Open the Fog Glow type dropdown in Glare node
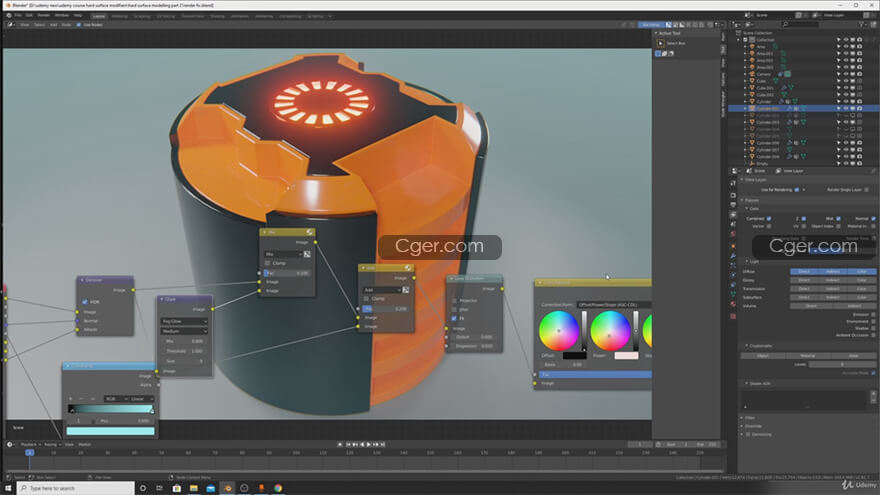This screenshot has height=495, width=880. 184,321
